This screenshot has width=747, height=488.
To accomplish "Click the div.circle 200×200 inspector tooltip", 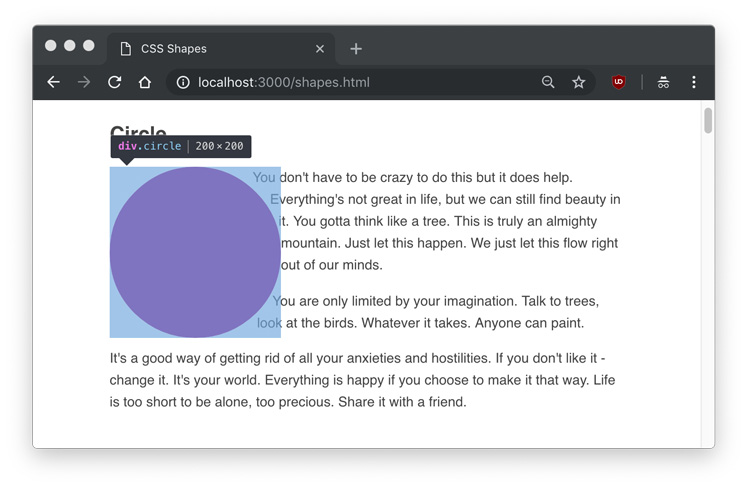I will click(x=180, y=146).
